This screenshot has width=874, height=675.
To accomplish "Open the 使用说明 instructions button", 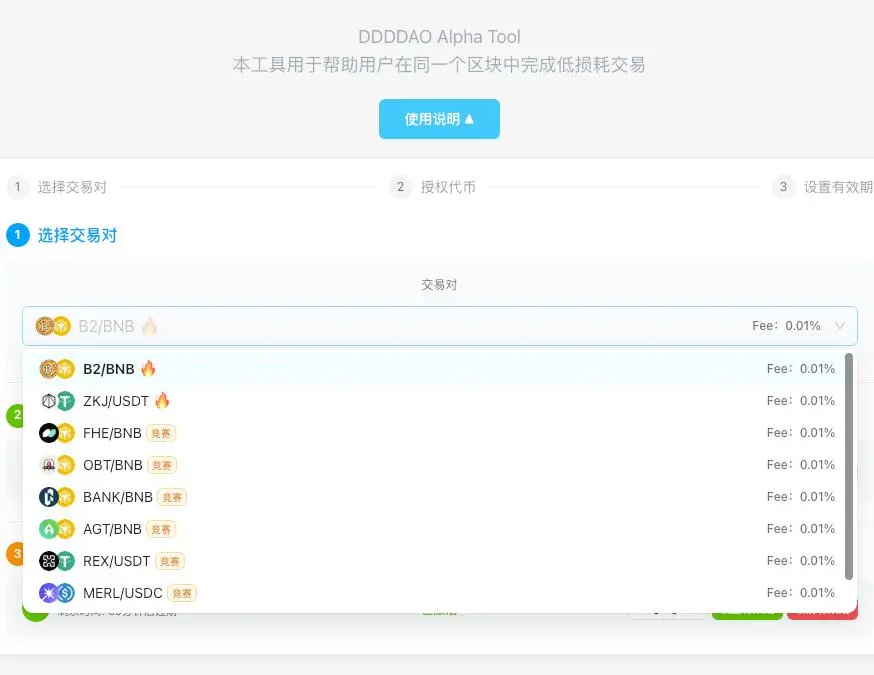I will (x=439, y=119).
